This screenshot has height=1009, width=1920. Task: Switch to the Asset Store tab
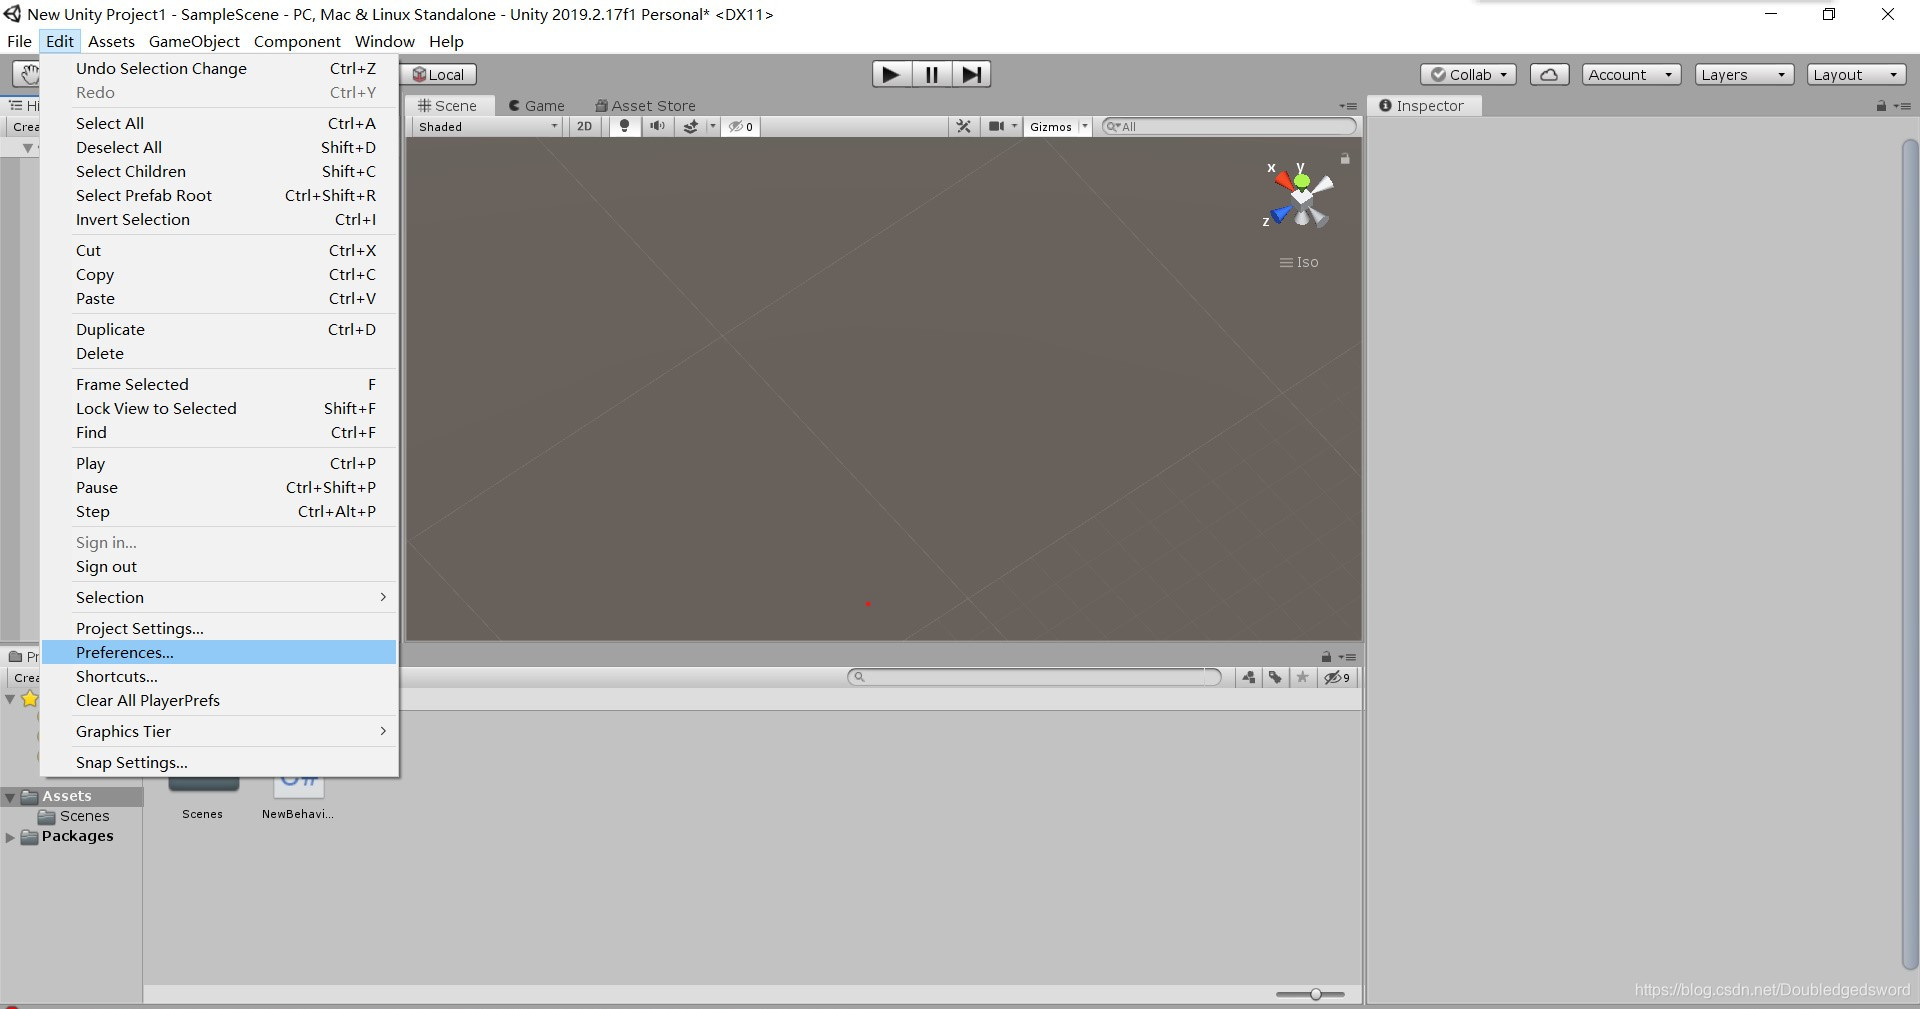click(645, 105)
